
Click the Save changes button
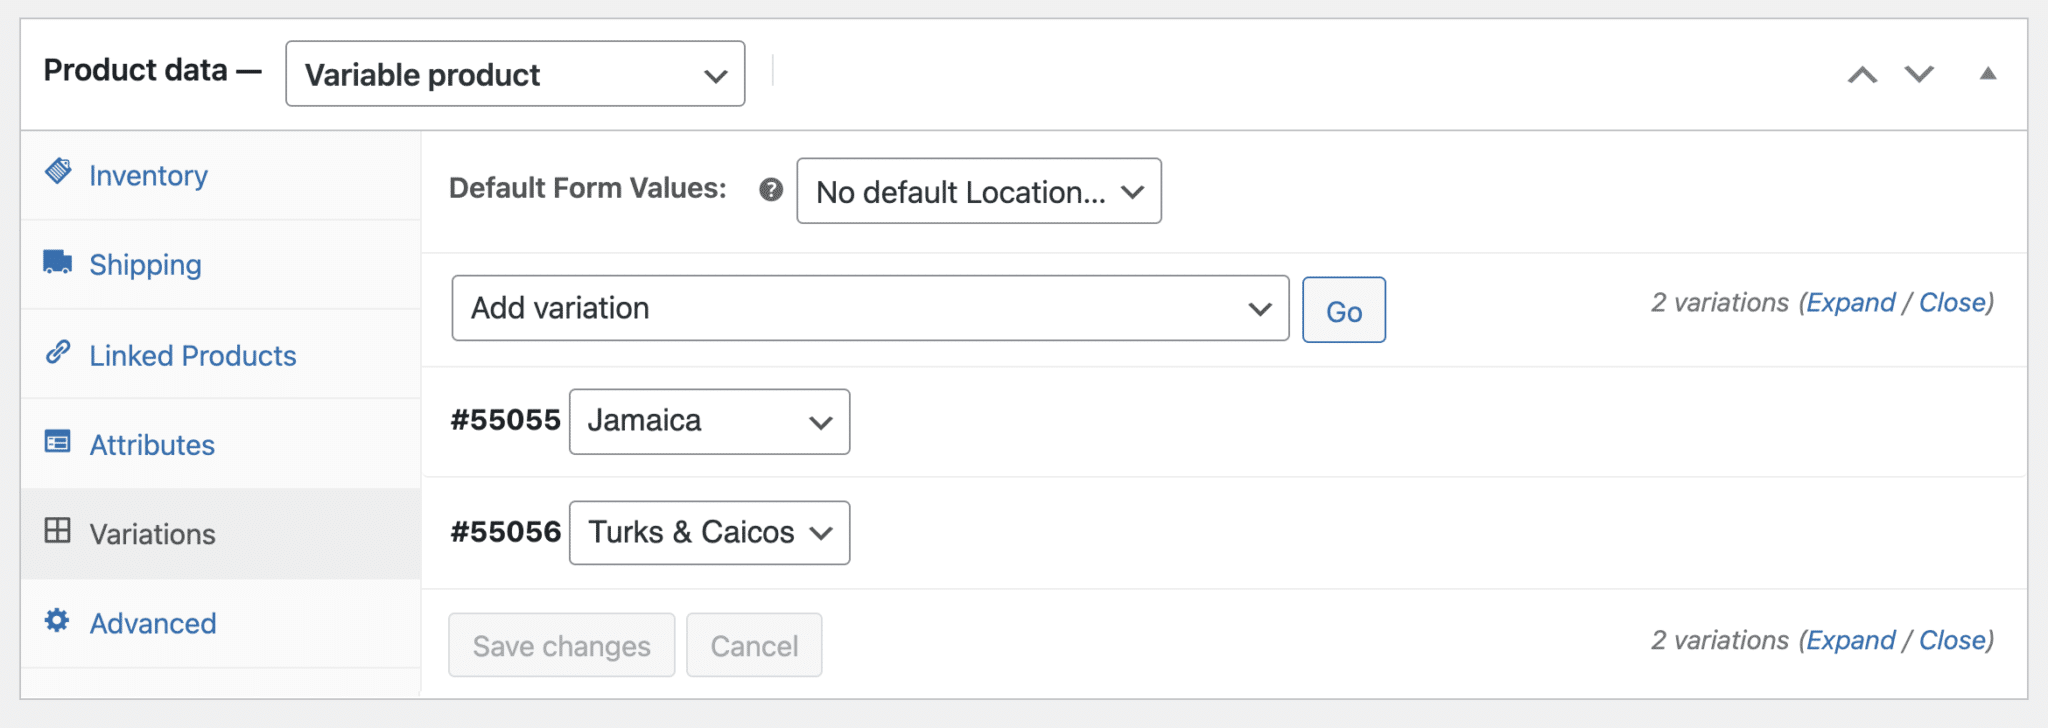[561, 646]
